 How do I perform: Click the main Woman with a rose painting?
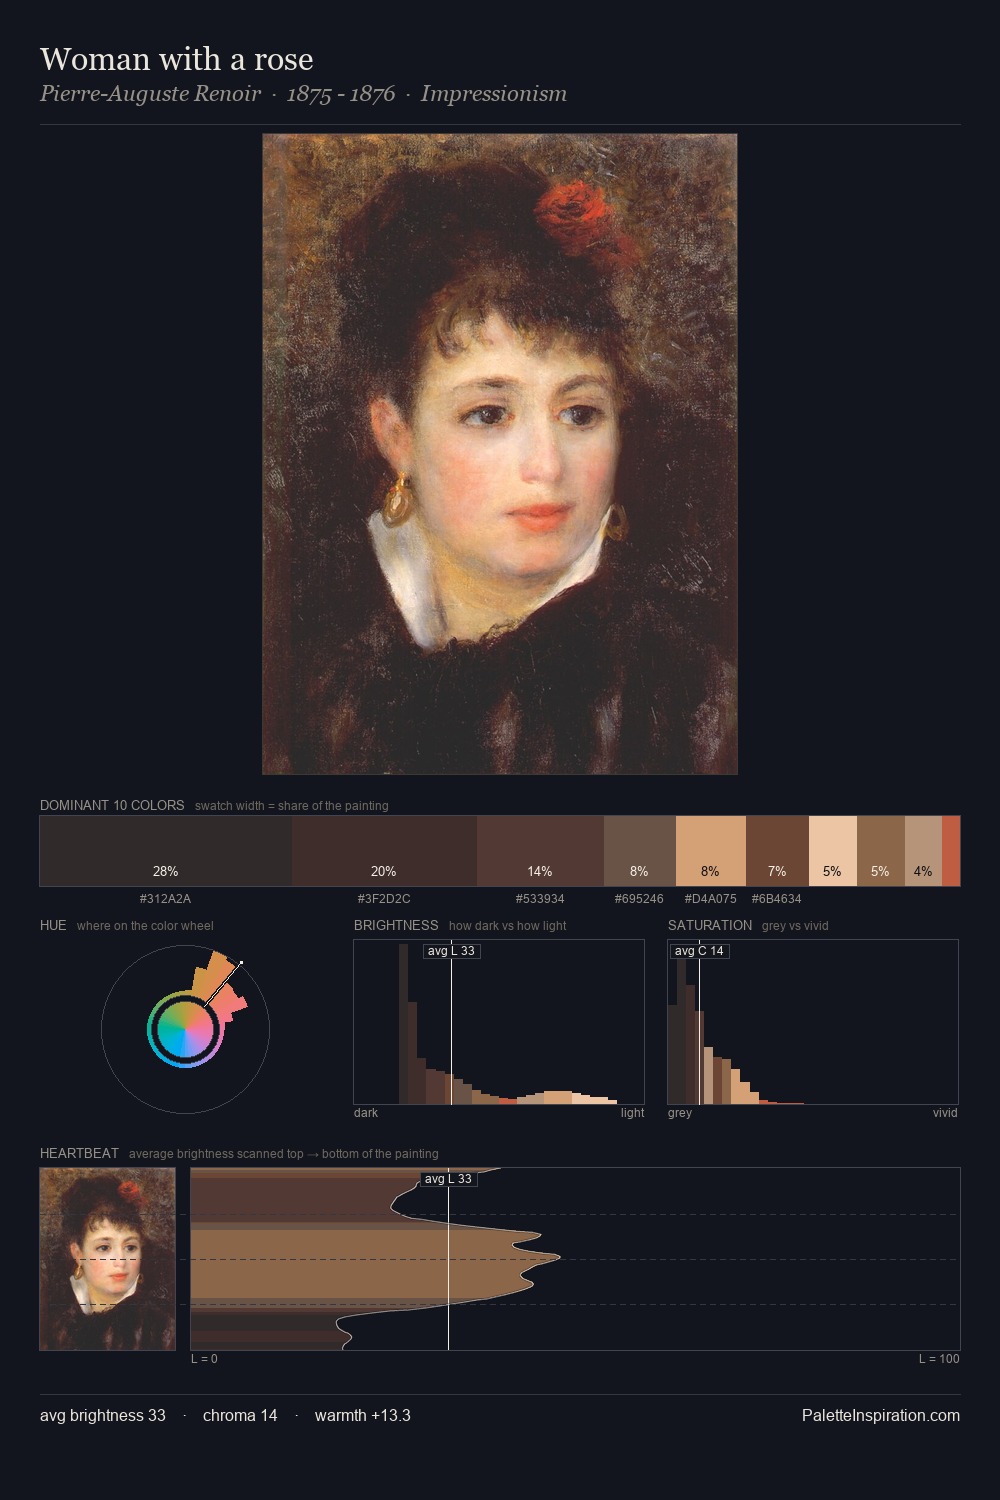pyautogui.click(x=500, y=454)
